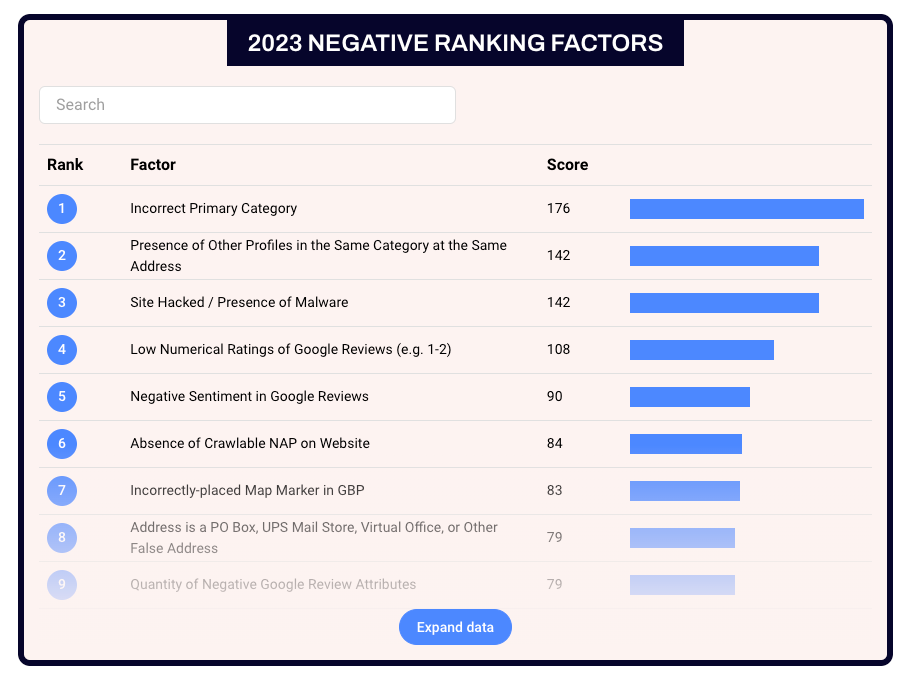
Task: Click the Score column header
Action: [567, 164]
